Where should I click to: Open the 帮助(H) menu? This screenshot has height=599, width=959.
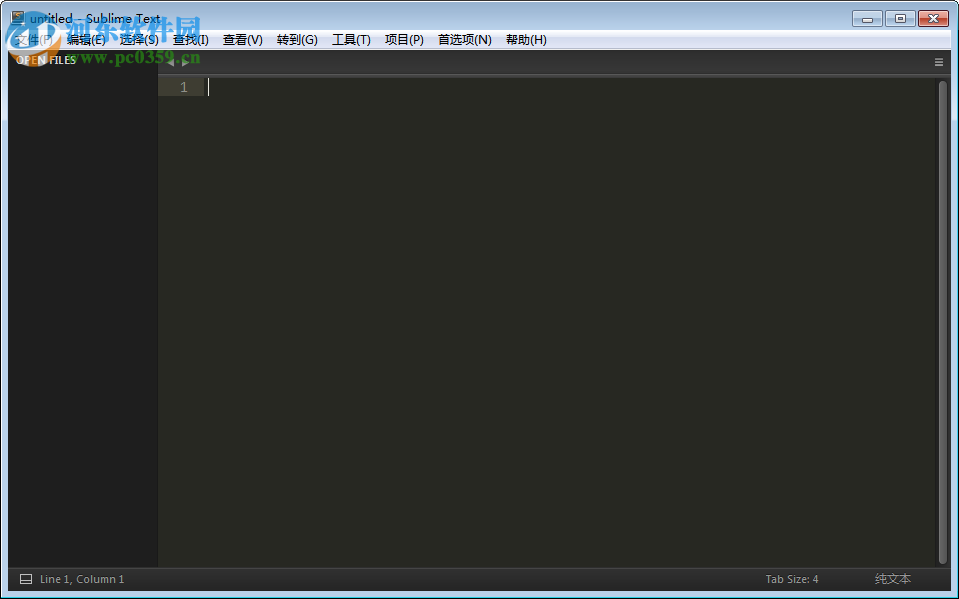pos(526,40)
